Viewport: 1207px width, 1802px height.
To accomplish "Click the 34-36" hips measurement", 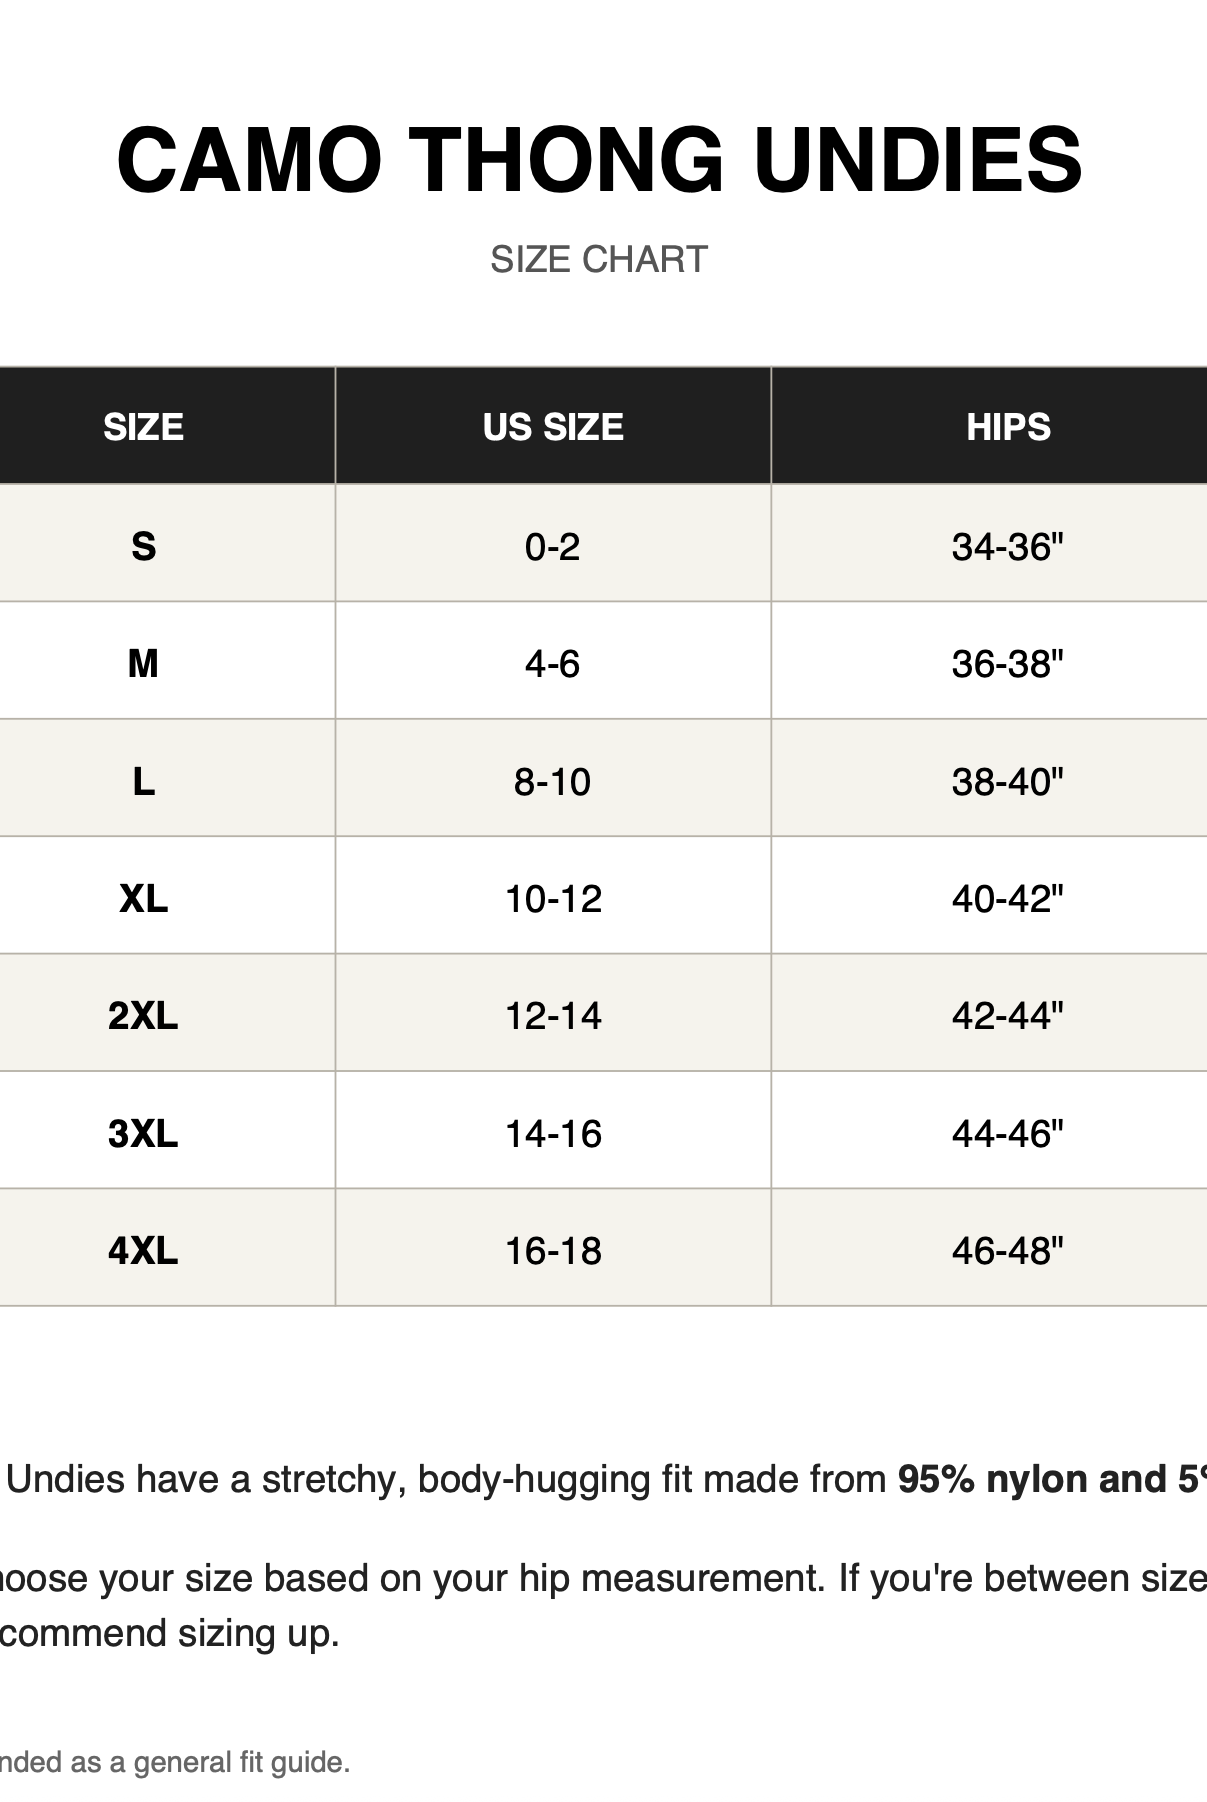I will tap(1008, 546).
